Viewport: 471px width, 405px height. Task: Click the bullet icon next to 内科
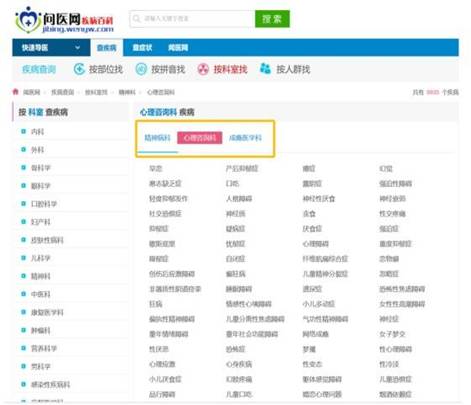click(x=23, y=131)
